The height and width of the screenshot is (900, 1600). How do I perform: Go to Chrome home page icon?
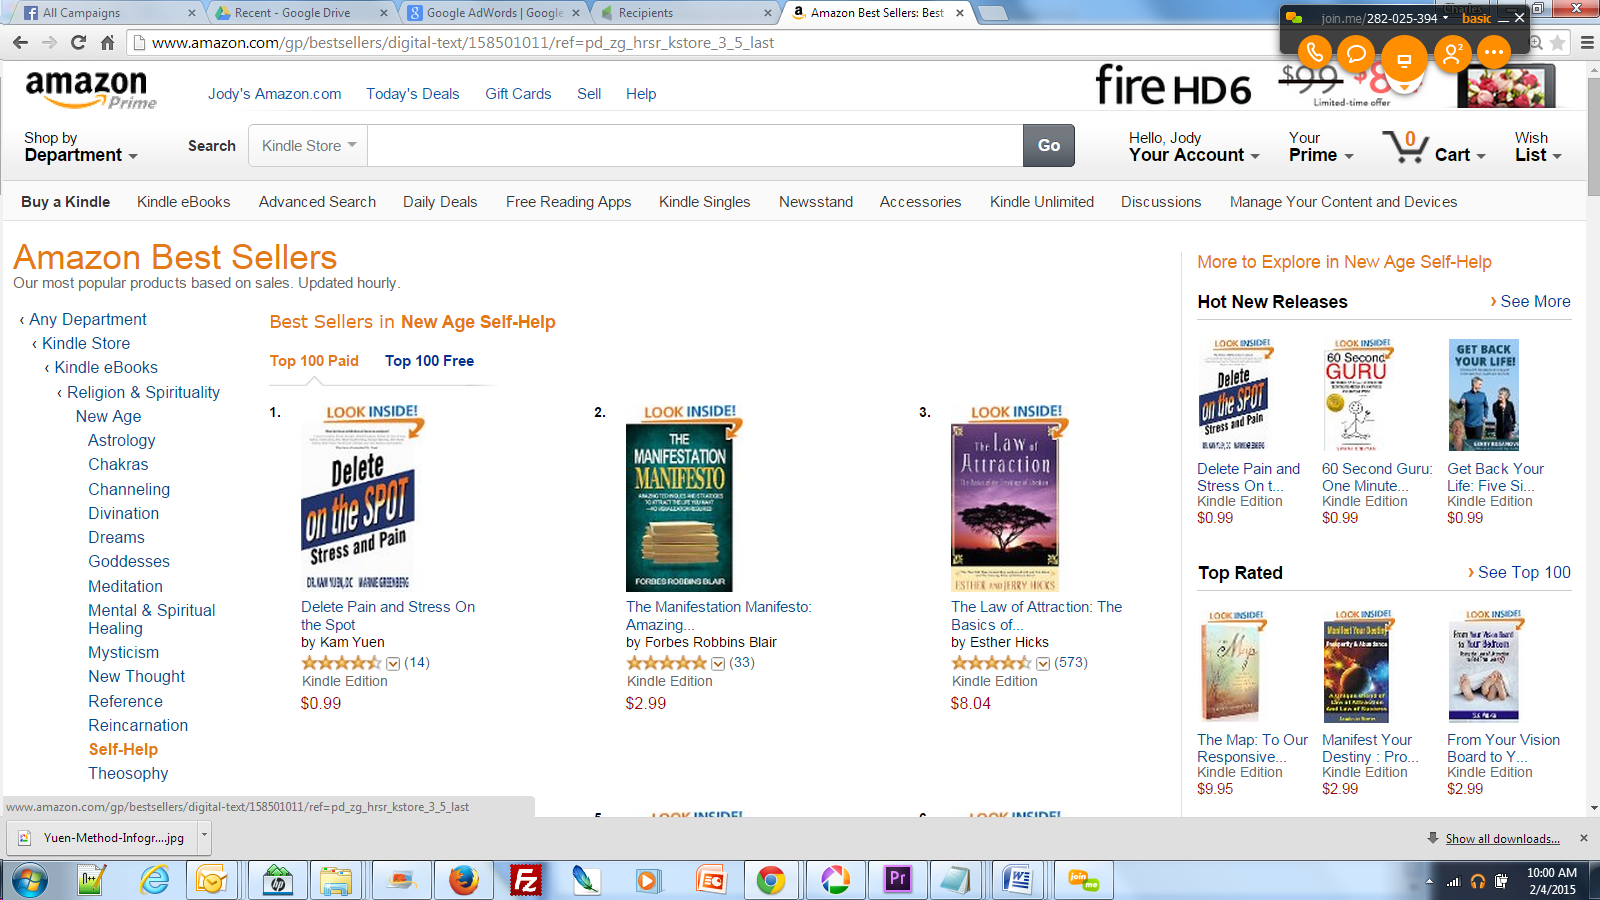pos(108,42)
